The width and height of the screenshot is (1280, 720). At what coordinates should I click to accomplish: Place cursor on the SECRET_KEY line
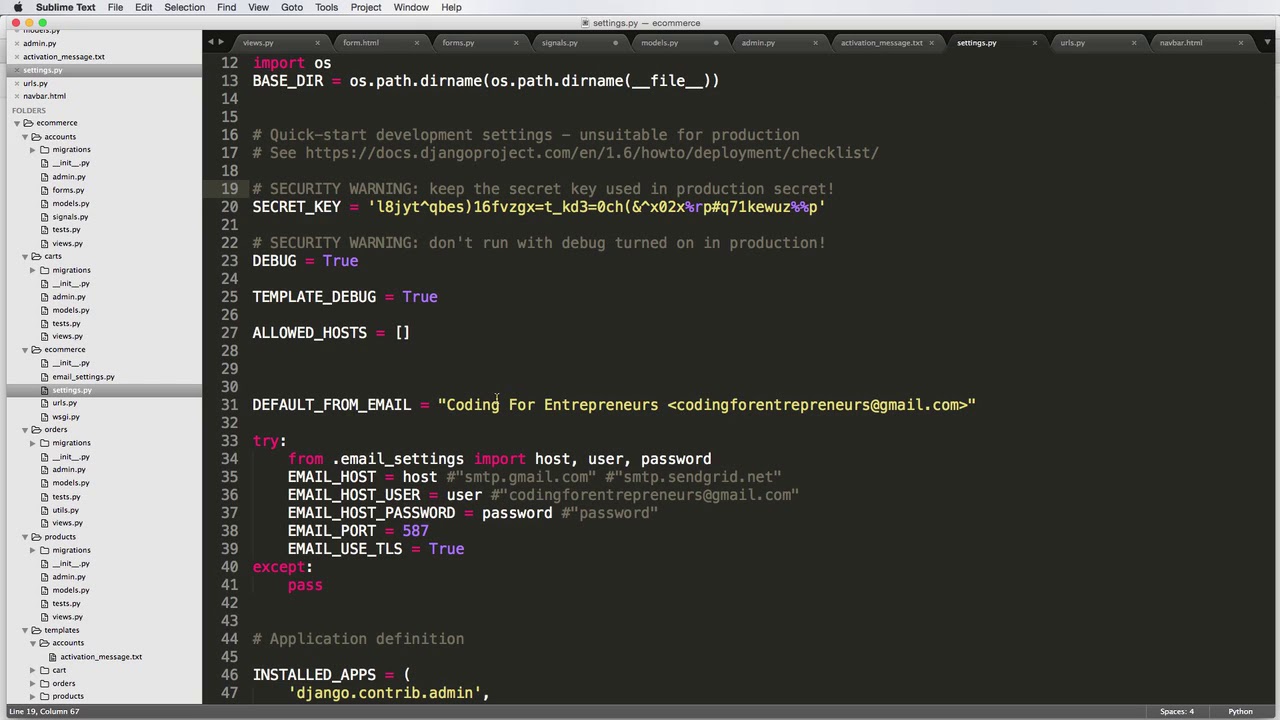538,207
